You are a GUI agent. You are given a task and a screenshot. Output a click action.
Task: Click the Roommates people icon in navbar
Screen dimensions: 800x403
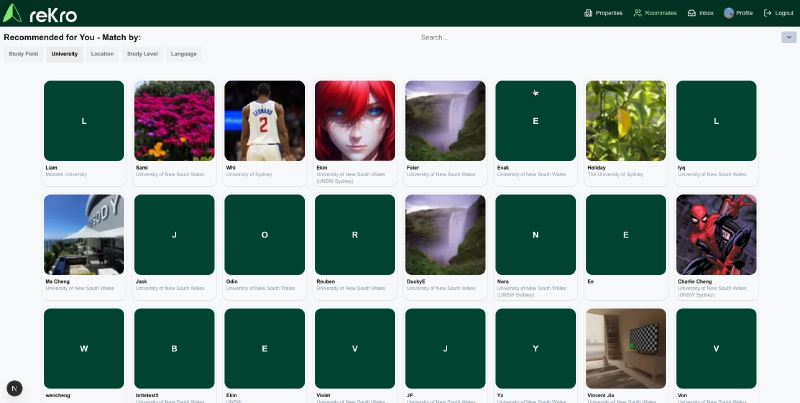click(x=638, y=13)
